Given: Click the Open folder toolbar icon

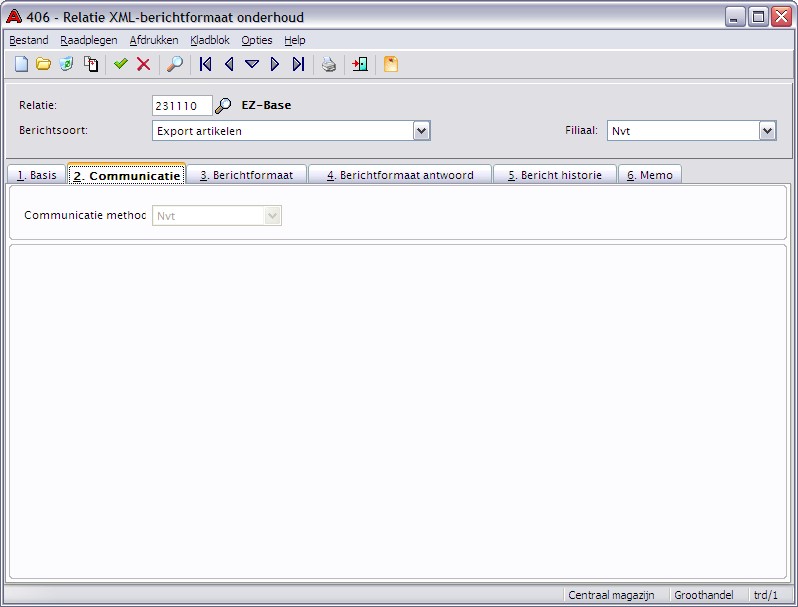Looking at the screenshot, I should [44, 64].
